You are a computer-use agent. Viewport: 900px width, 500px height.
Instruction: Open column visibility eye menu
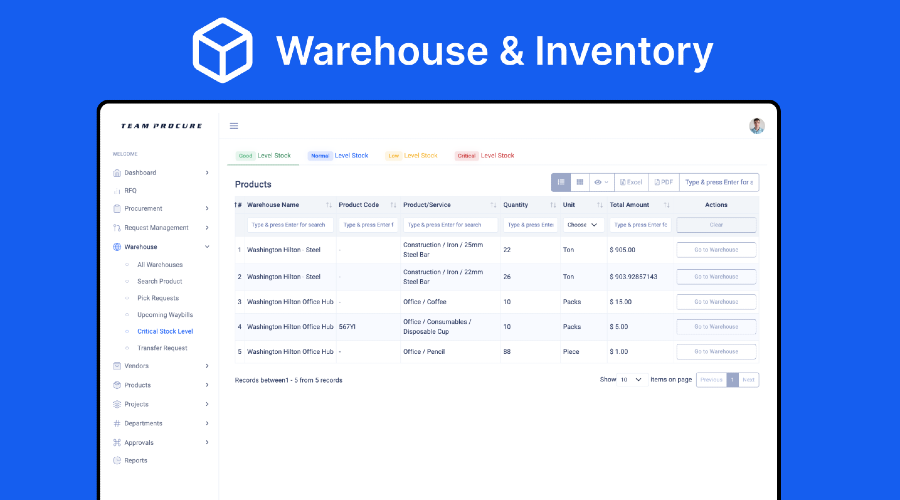(602, 182)
